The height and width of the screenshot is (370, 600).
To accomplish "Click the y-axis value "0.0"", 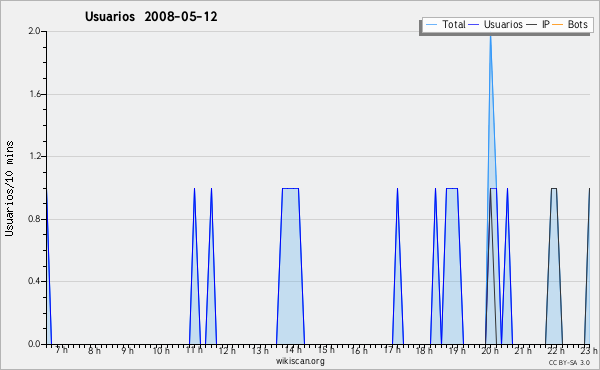I will (34, 344).
